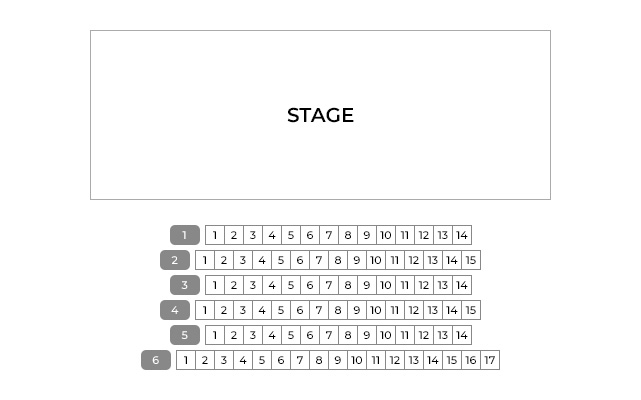Click the row 4 label
Viewport: 641px width, 400px height.
(174, 310)
